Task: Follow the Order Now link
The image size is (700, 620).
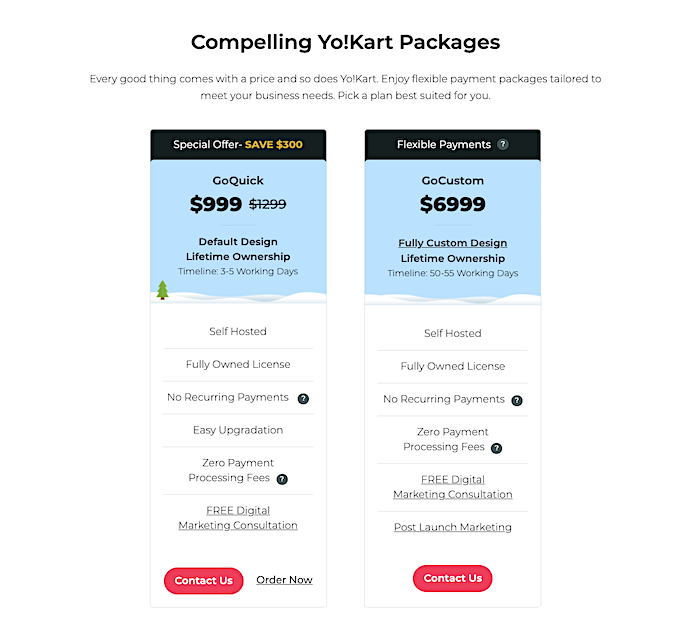Action: click(284, 580)
